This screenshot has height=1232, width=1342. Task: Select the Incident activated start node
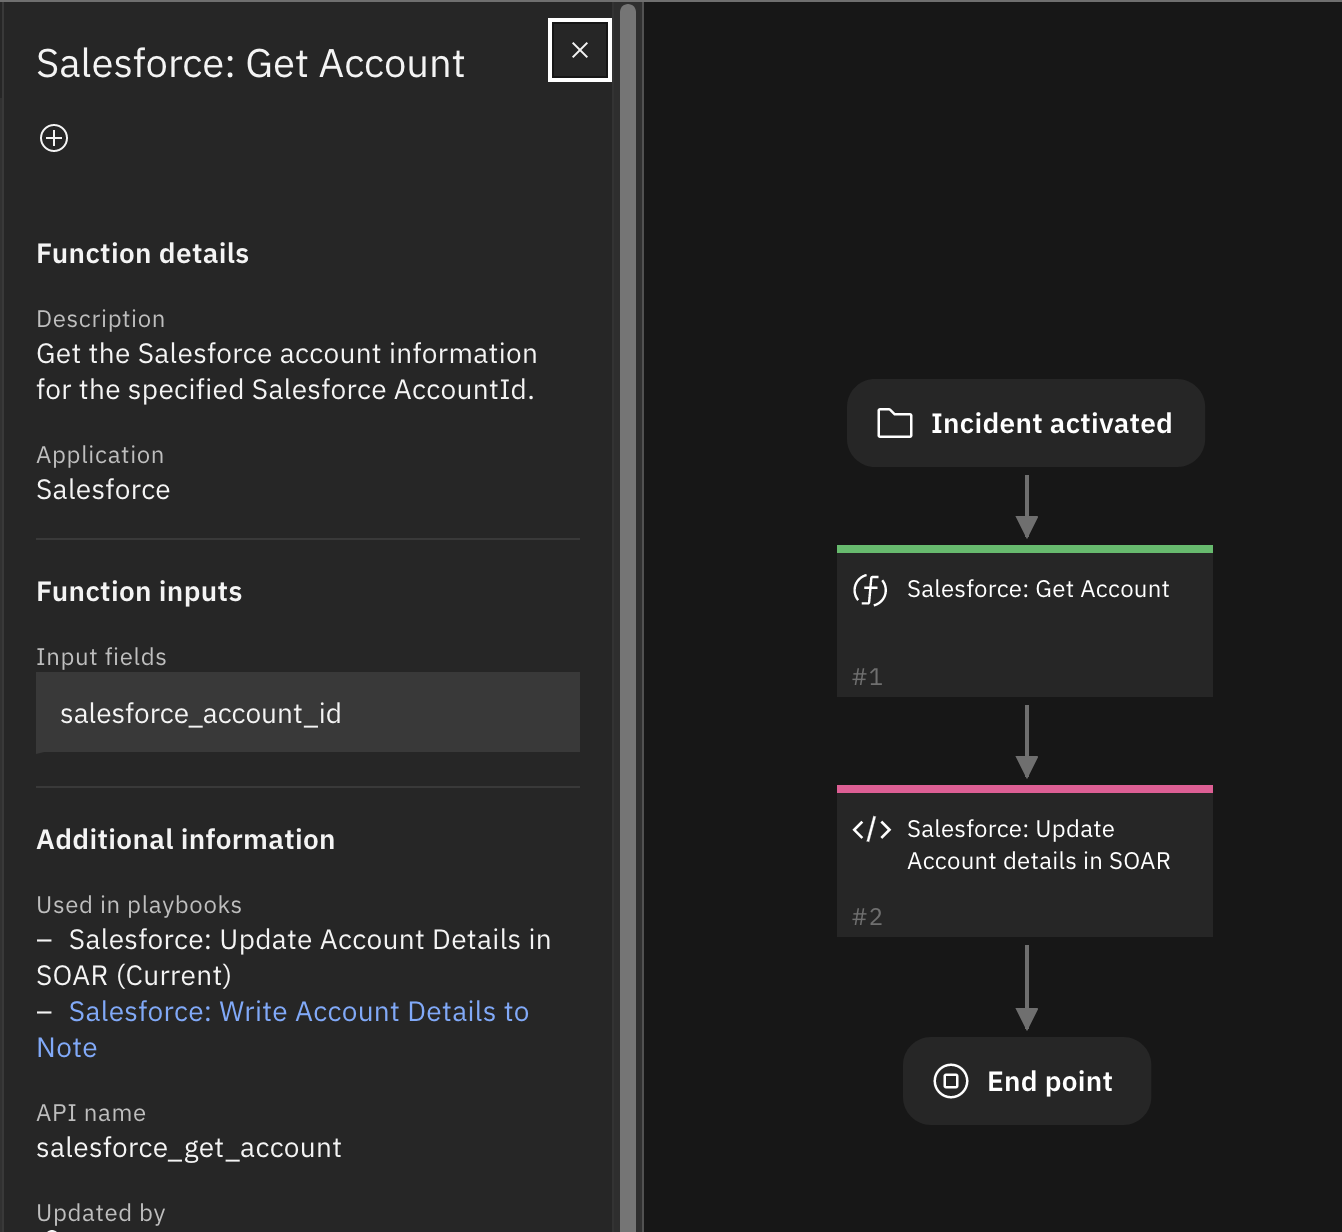1026,423
